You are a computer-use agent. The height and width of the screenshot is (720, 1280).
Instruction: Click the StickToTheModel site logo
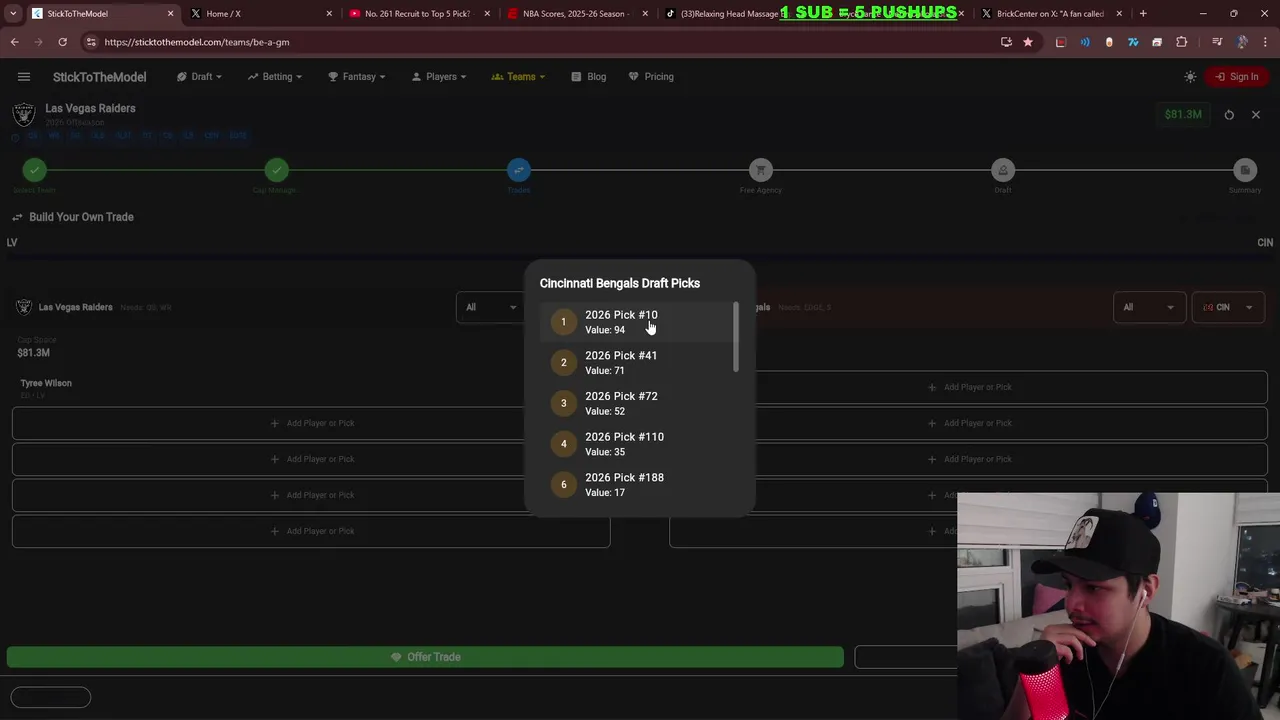coord(99,77)
